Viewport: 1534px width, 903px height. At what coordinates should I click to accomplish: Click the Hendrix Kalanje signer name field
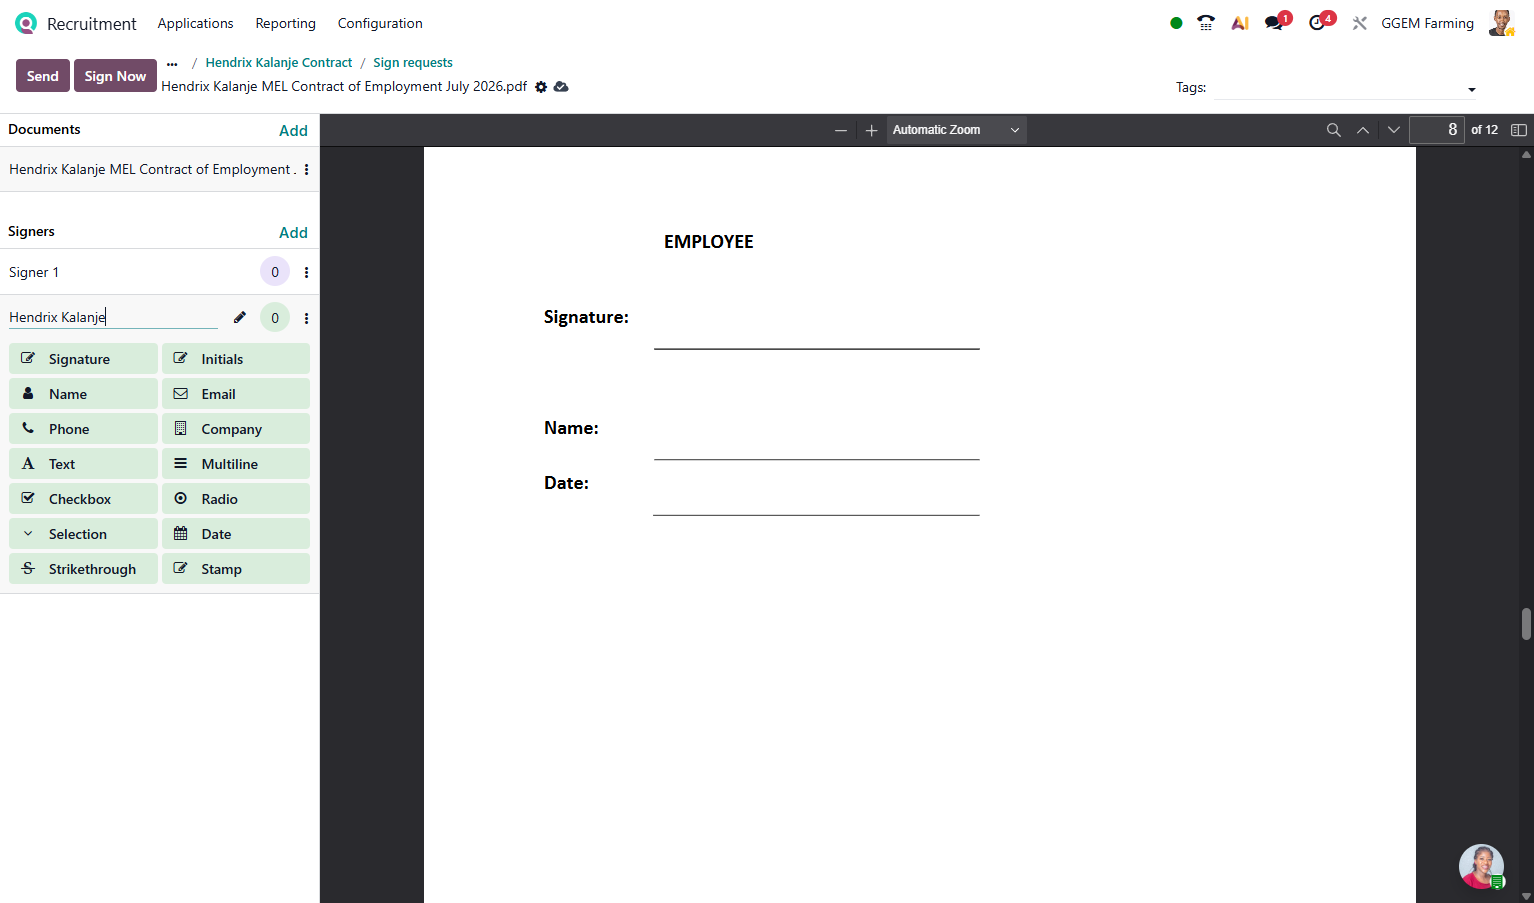(113, 317)
